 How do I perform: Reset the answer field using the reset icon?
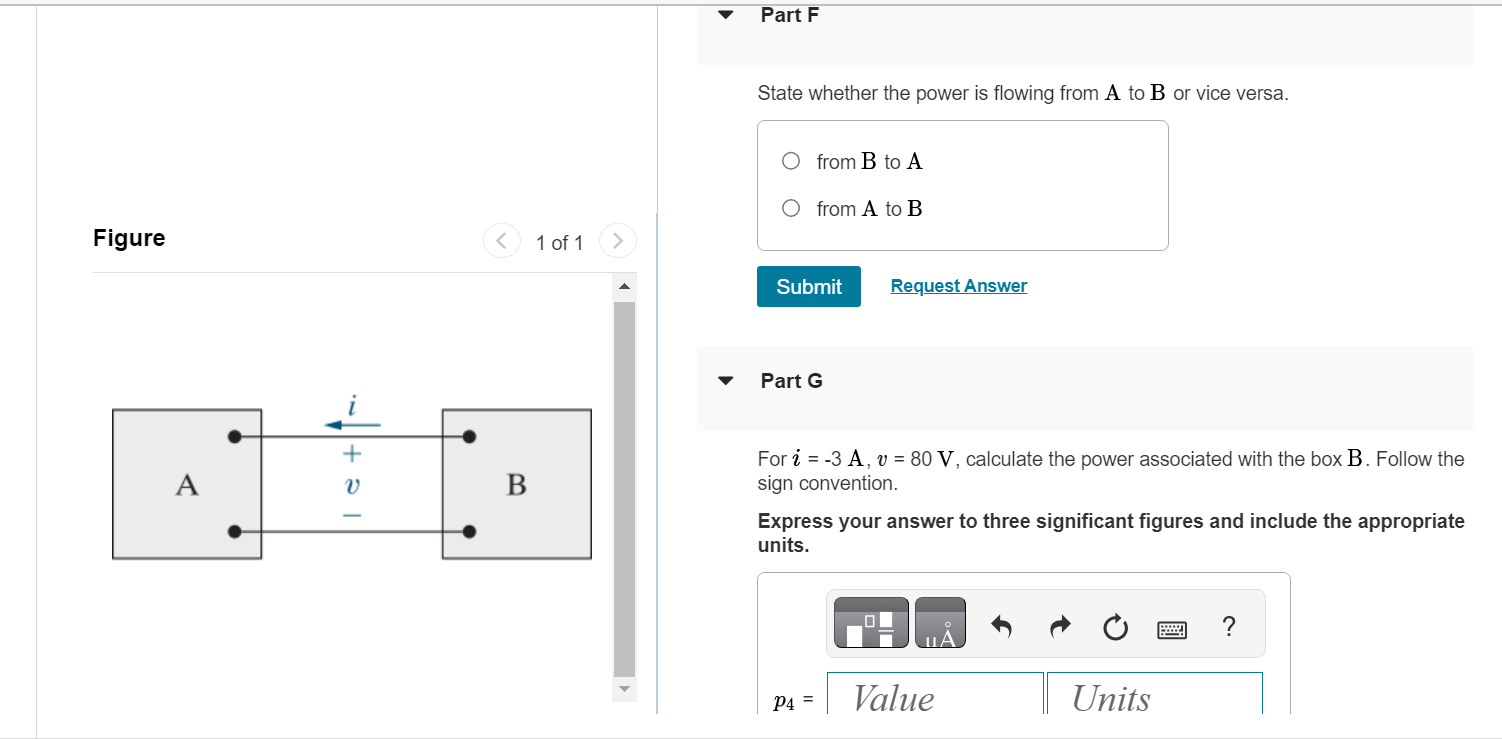coord(1115,628)
